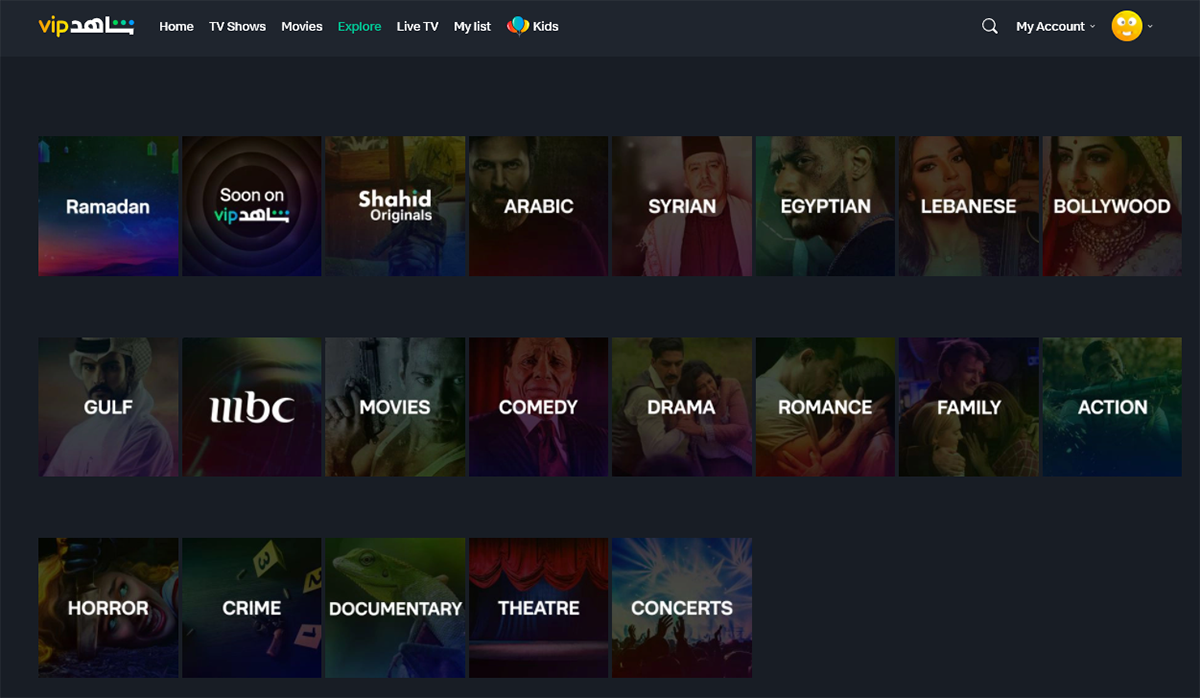The width and height of the screenshot is (1200, 698).
Task: Open the TV Shows menu
Action: [x=237, y=27]
